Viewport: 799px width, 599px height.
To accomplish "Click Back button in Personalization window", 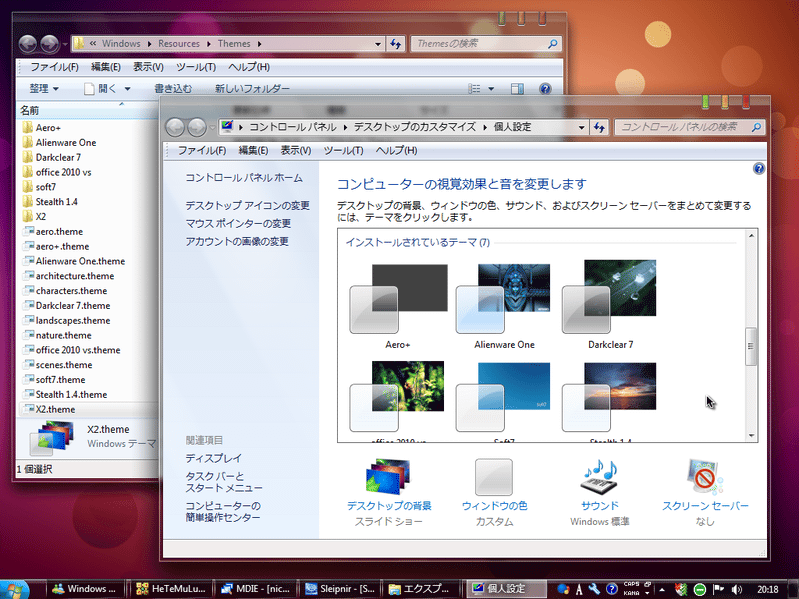I will pos(175,127).
